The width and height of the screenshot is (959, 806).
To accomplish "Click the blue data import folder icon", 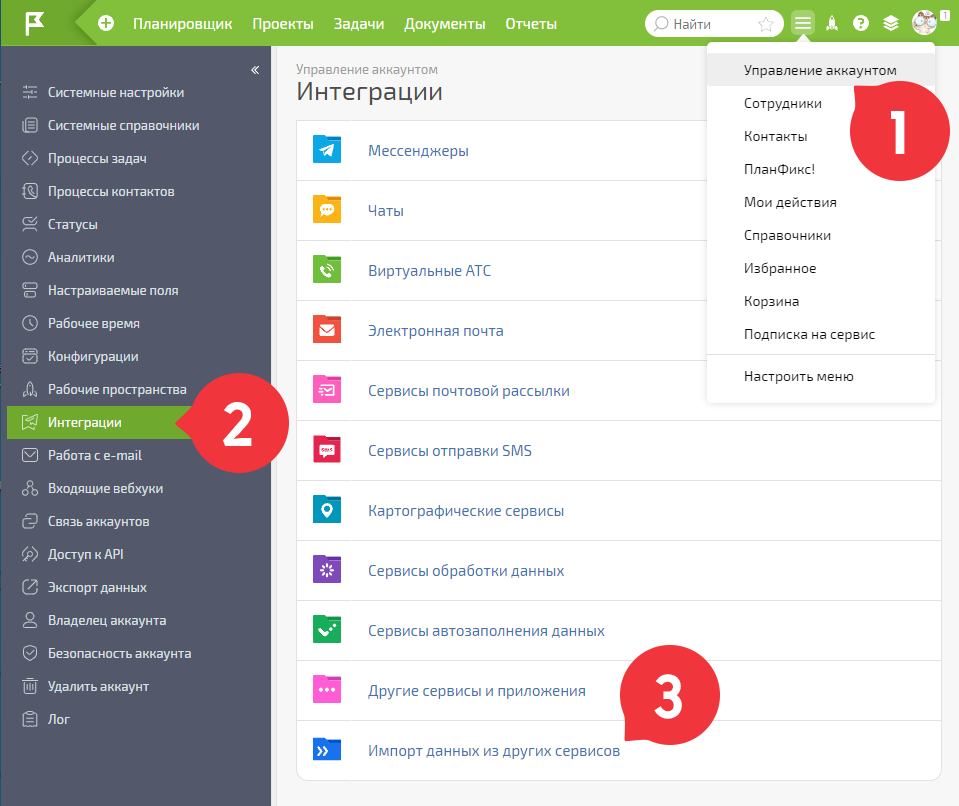I will pyautogui.click(x=327, y=750).
